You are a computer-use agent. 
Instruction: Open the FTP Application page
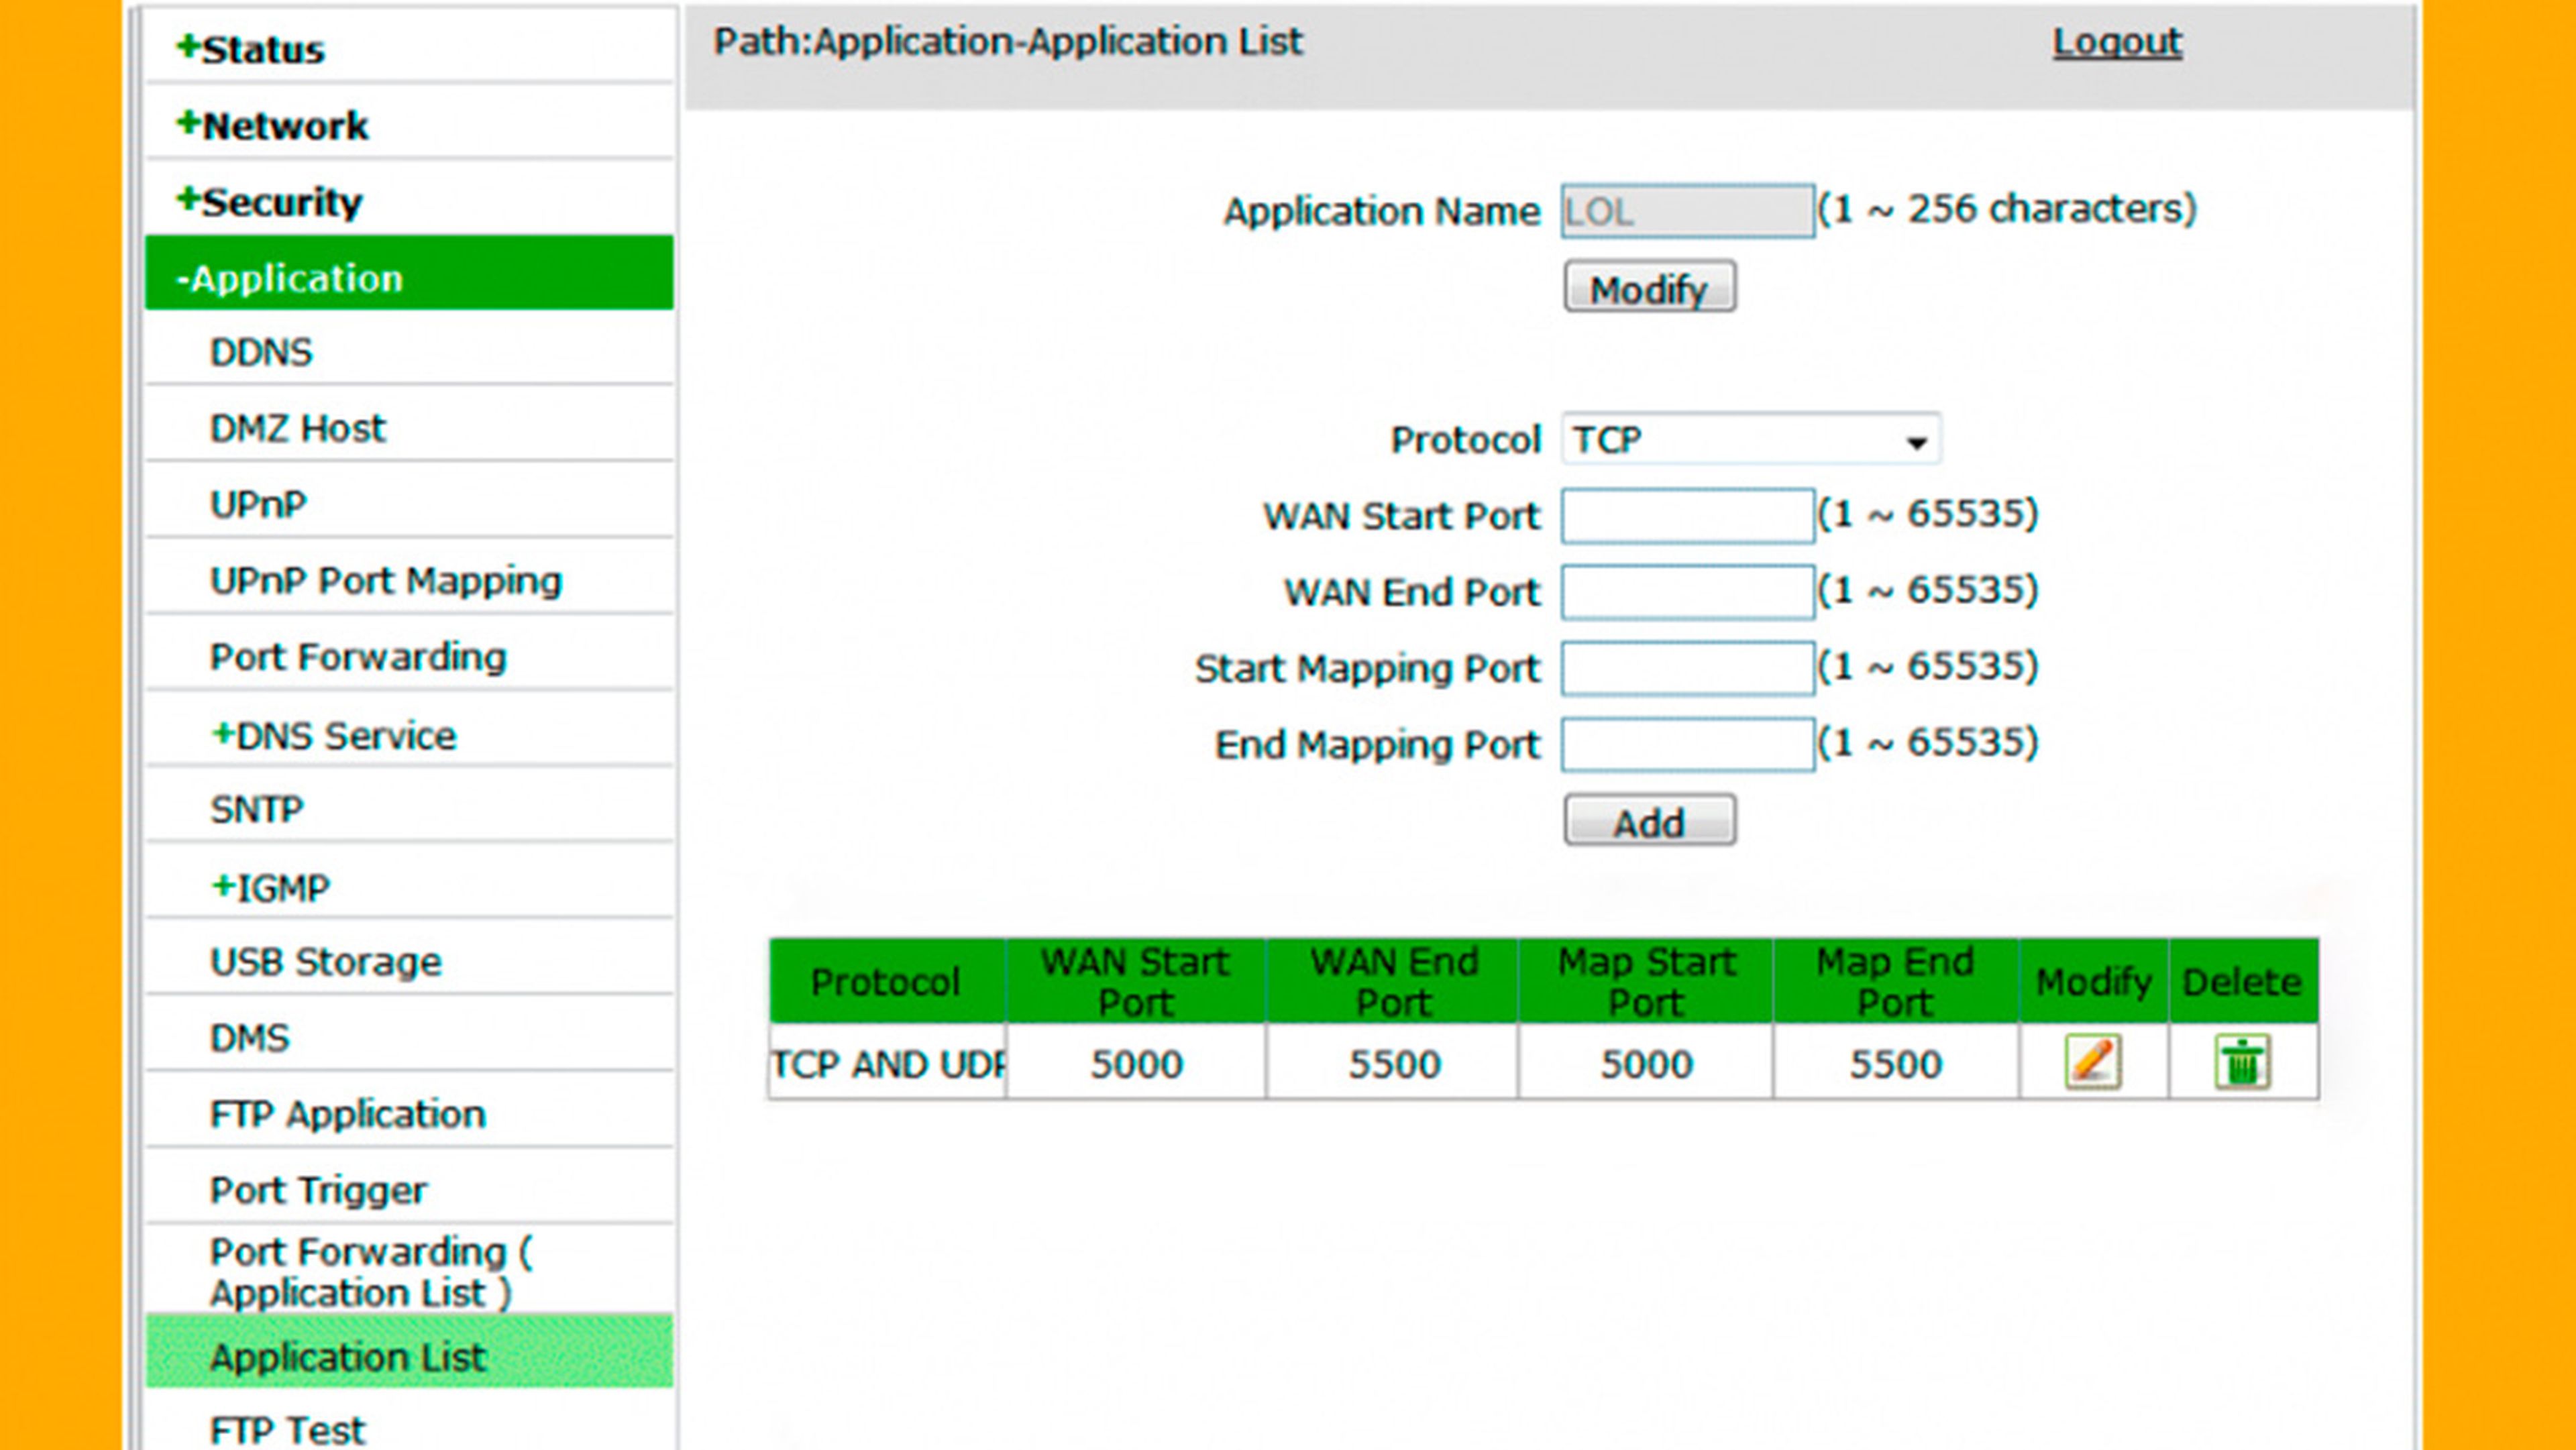(x=347, y=1114)
